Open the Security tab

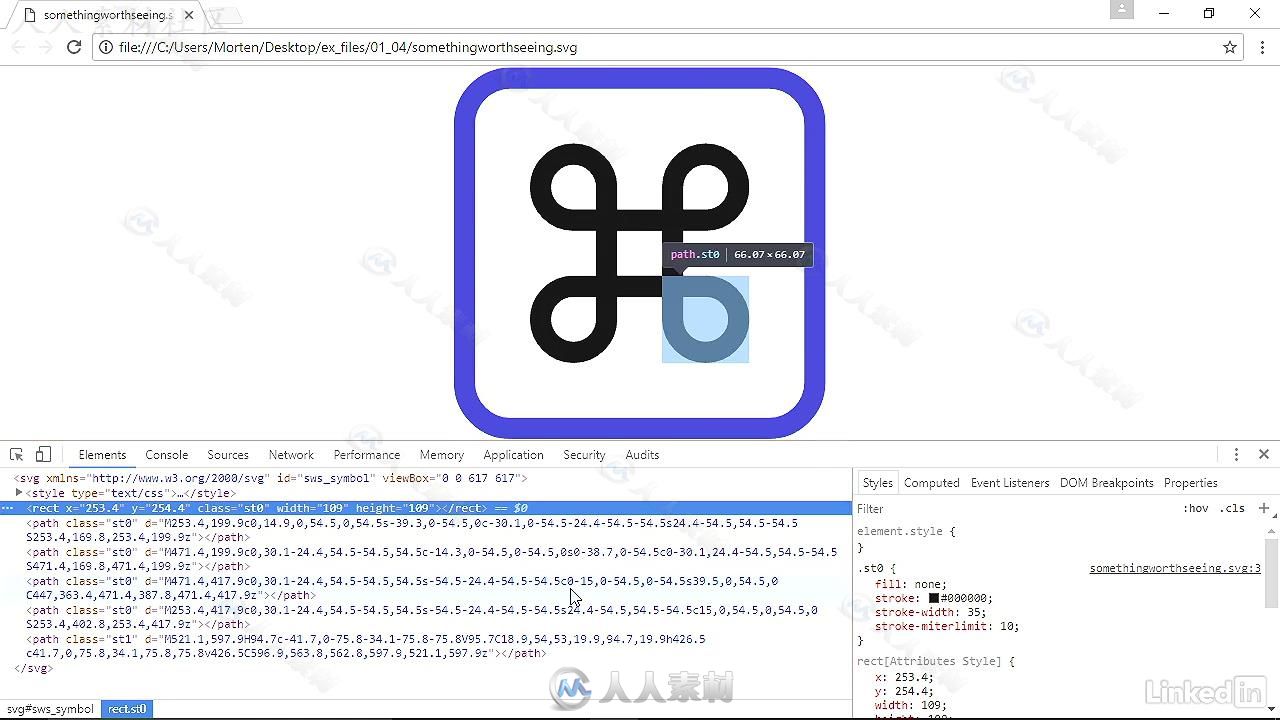pos(584,455)
